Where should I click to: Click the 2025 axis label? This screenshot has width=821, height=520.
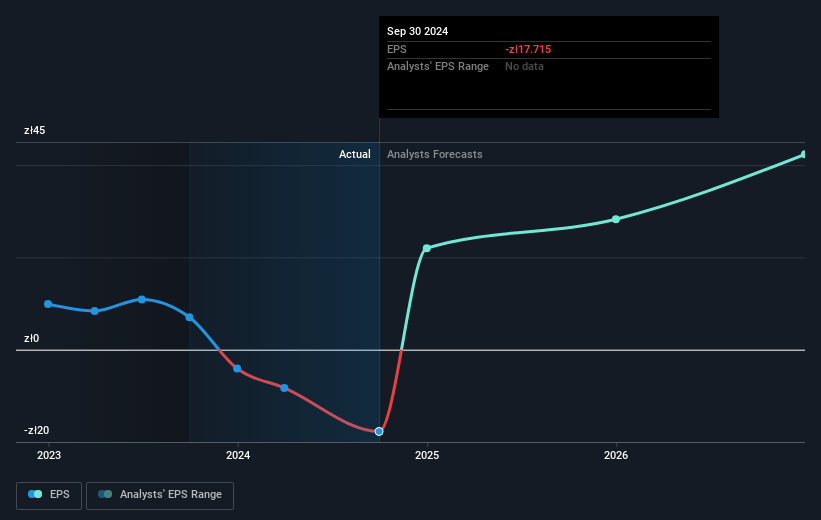point(427,455)
